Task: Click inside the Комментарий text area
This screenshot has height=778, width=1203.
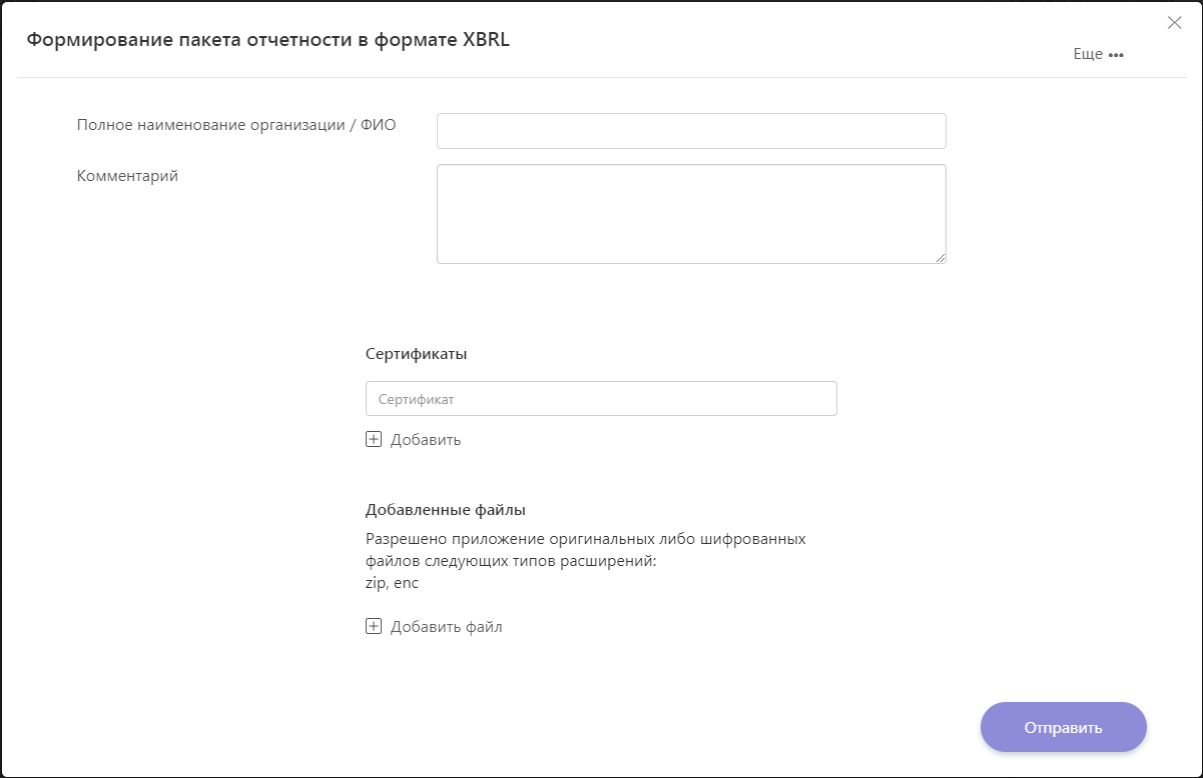Action: [x=691, y=214]
